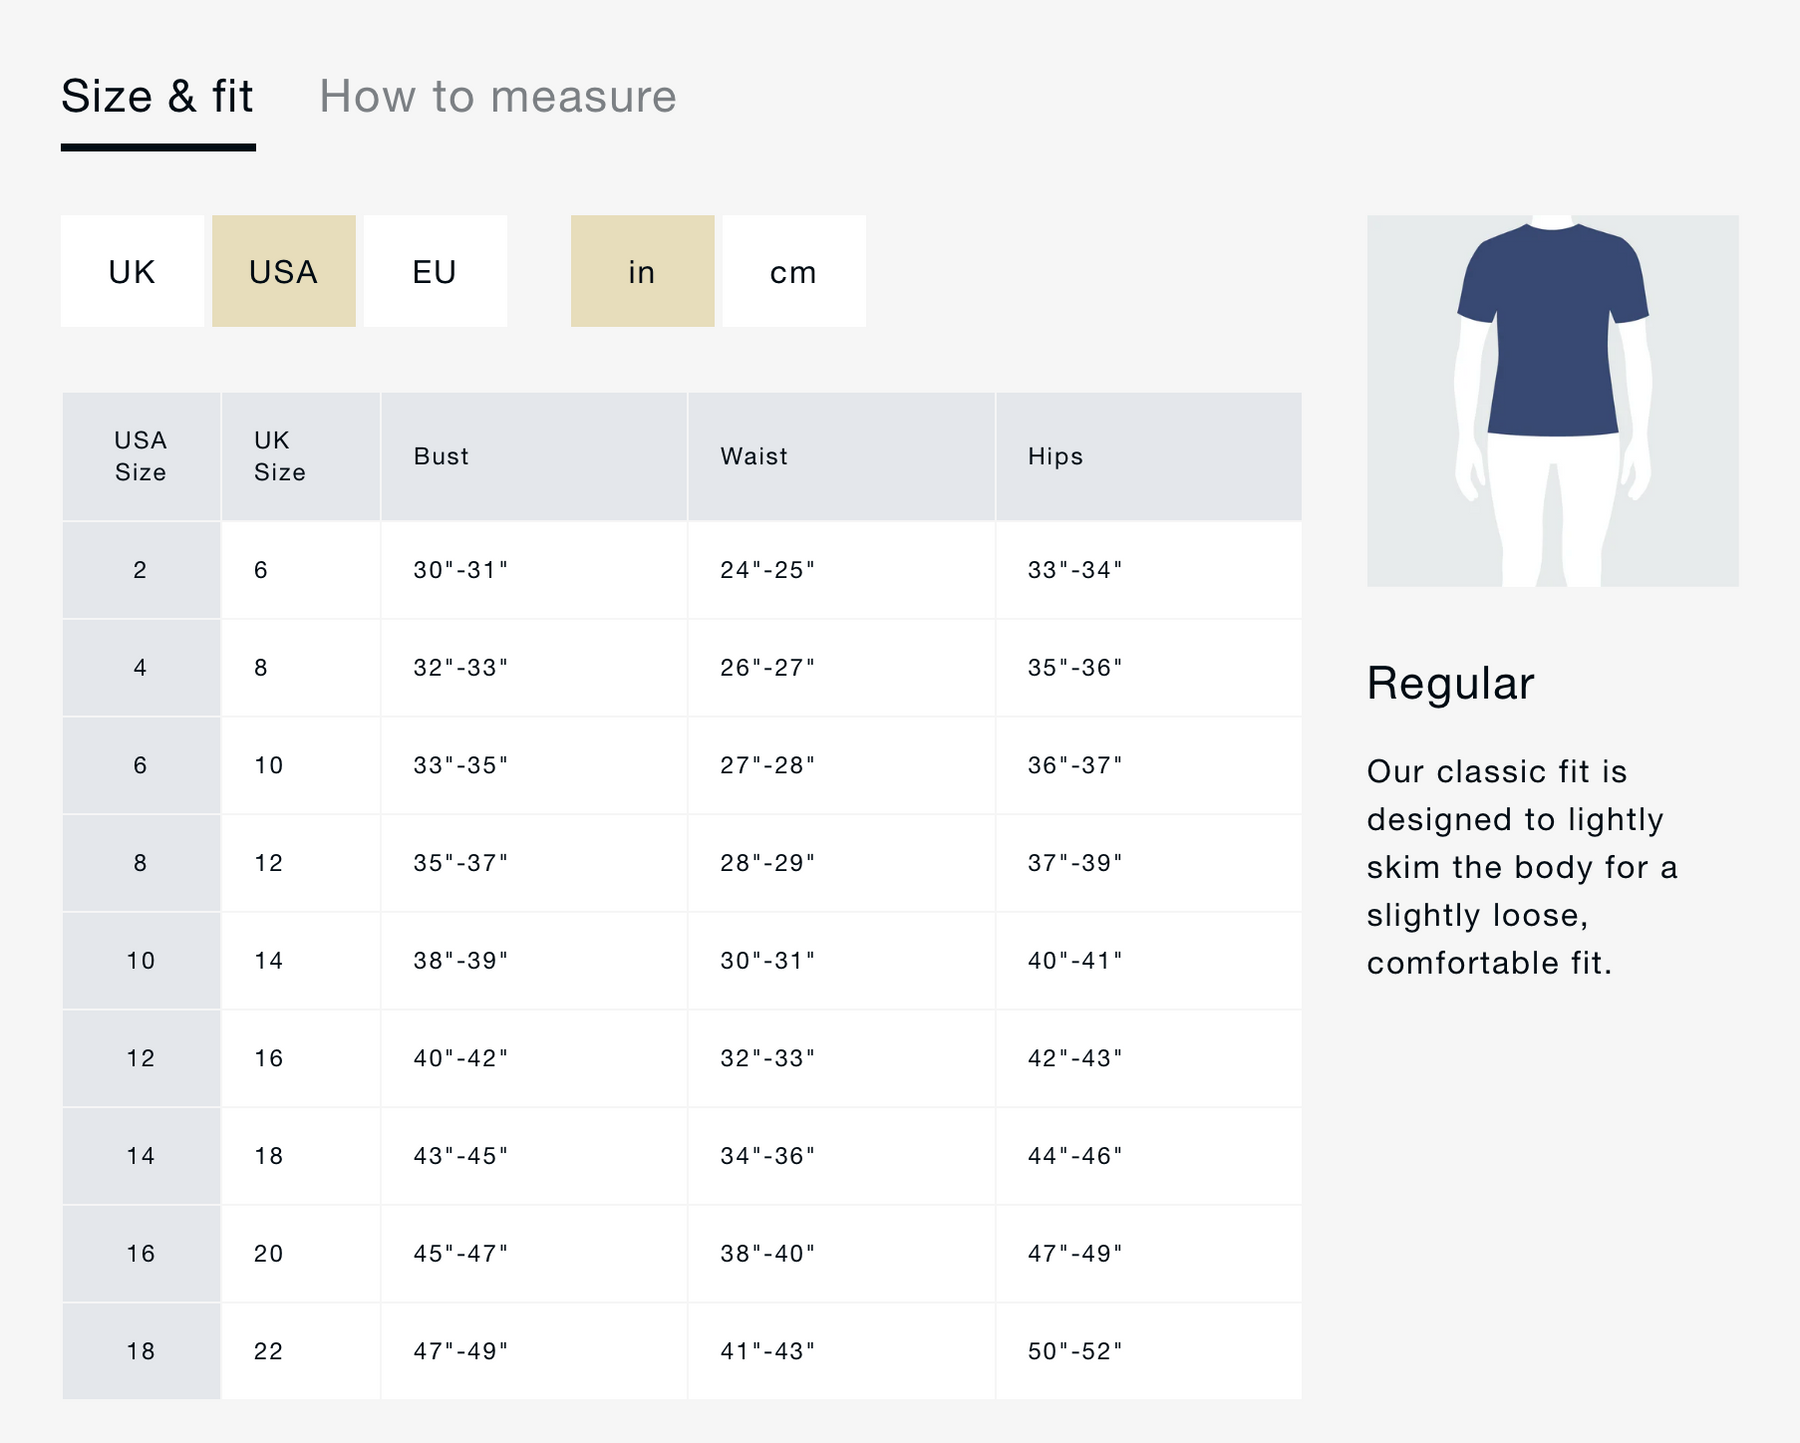Click the USA Size column header
This screenshot has width=1800, height=1443.
coord(141,456)
